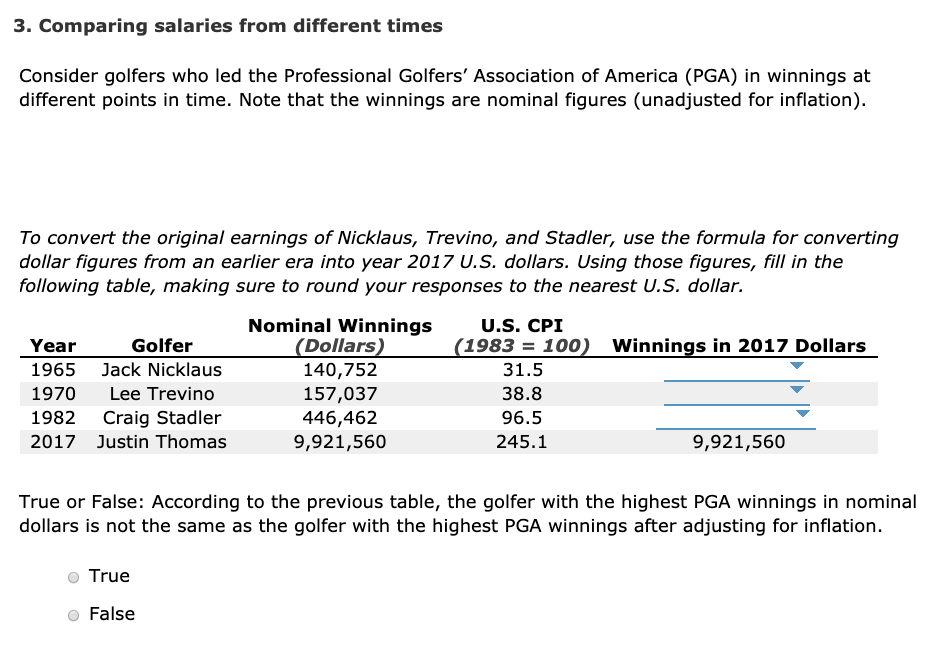The width and height of the screenshot is (952, 648).
Task: Choose True for the inflation question
Action: coord(72,576)
